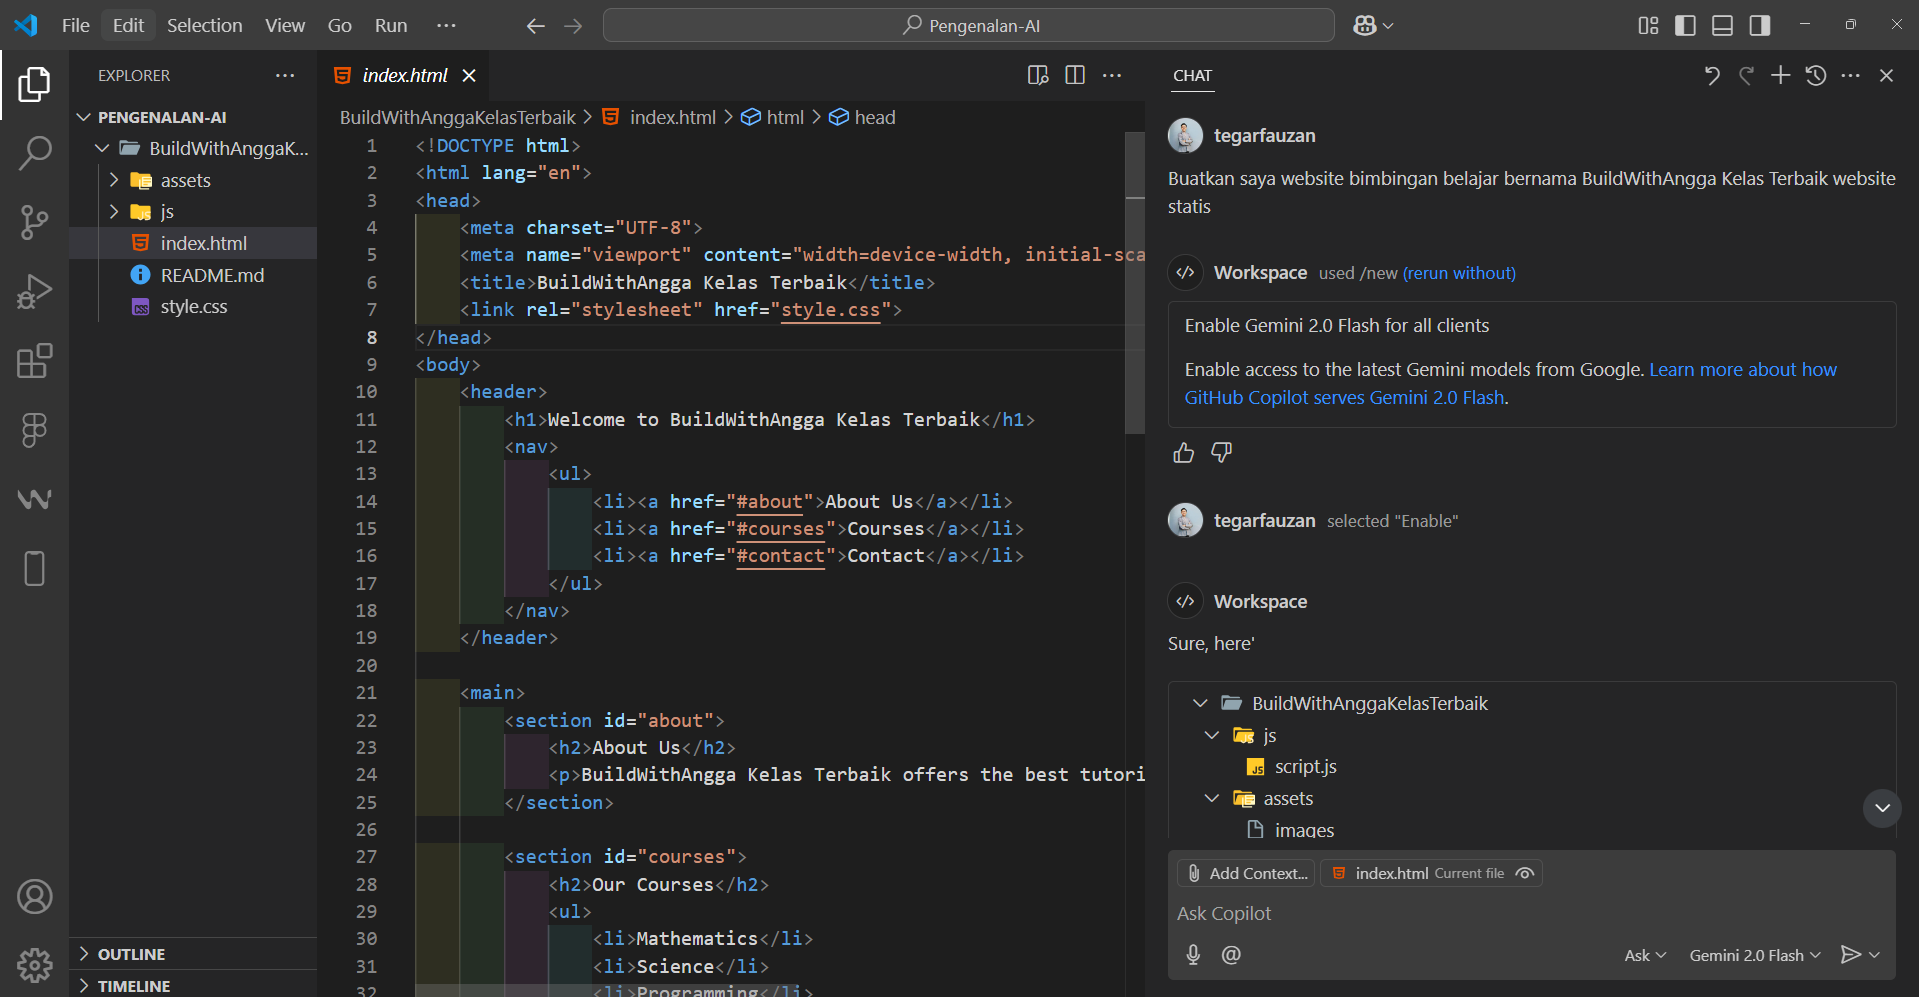Insert a mention with the @ icon
Image resolution: width=1919 pixels, height=997 pixels.
click(1231, 955)
